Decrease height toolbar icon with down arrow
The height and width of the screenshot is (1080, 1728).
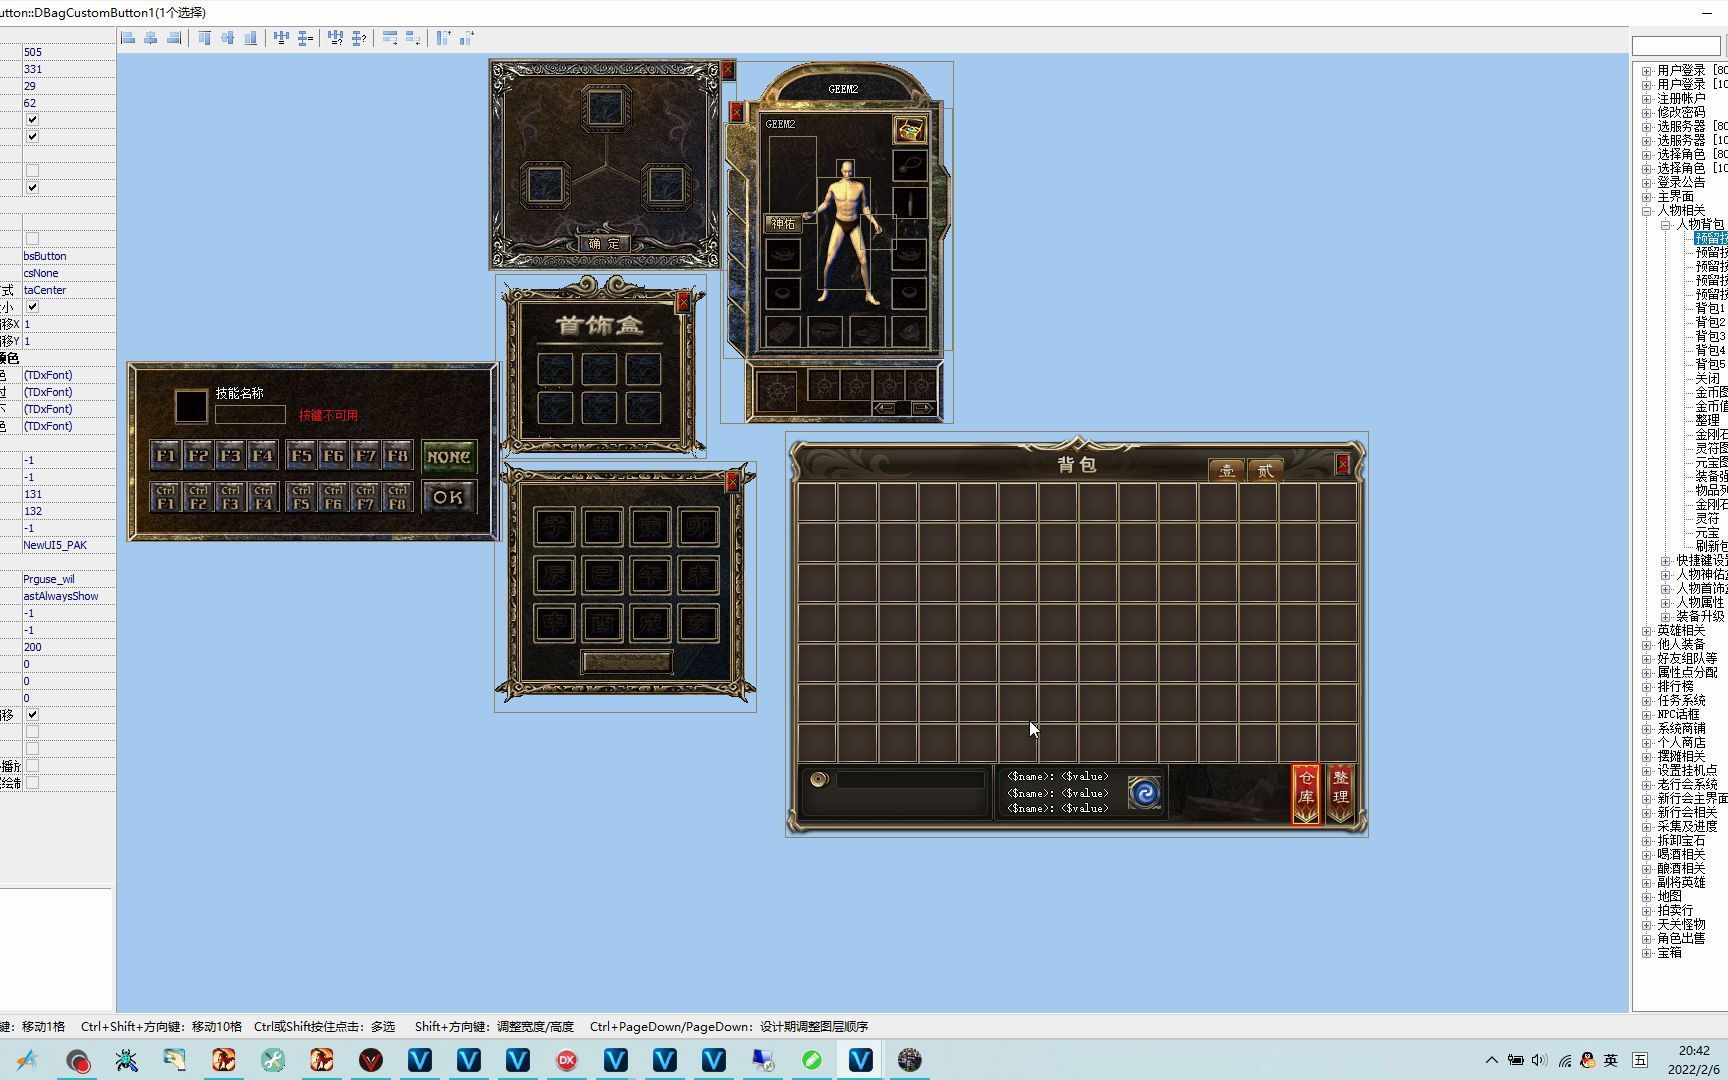click(x=467, y=38)
